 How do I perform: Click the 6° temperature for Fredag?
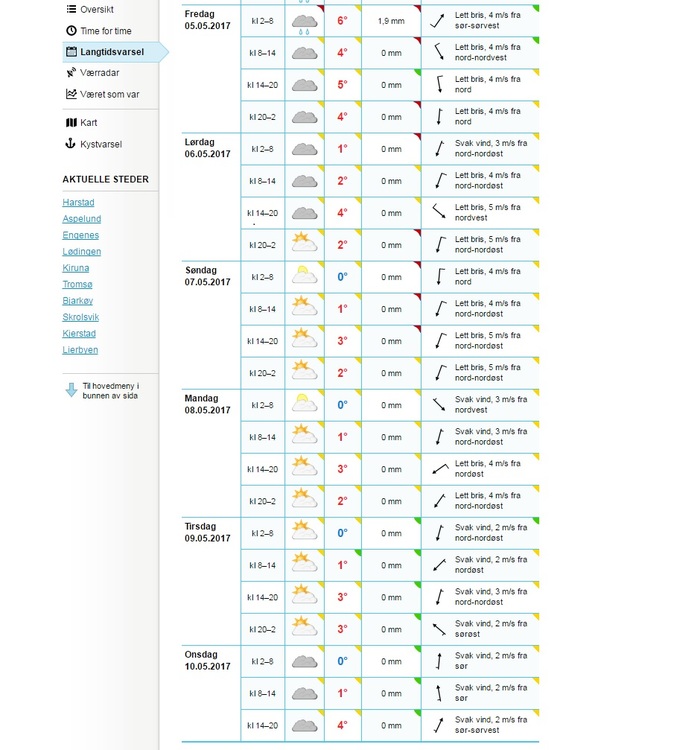pyautogui.click(x=342, y=21)
